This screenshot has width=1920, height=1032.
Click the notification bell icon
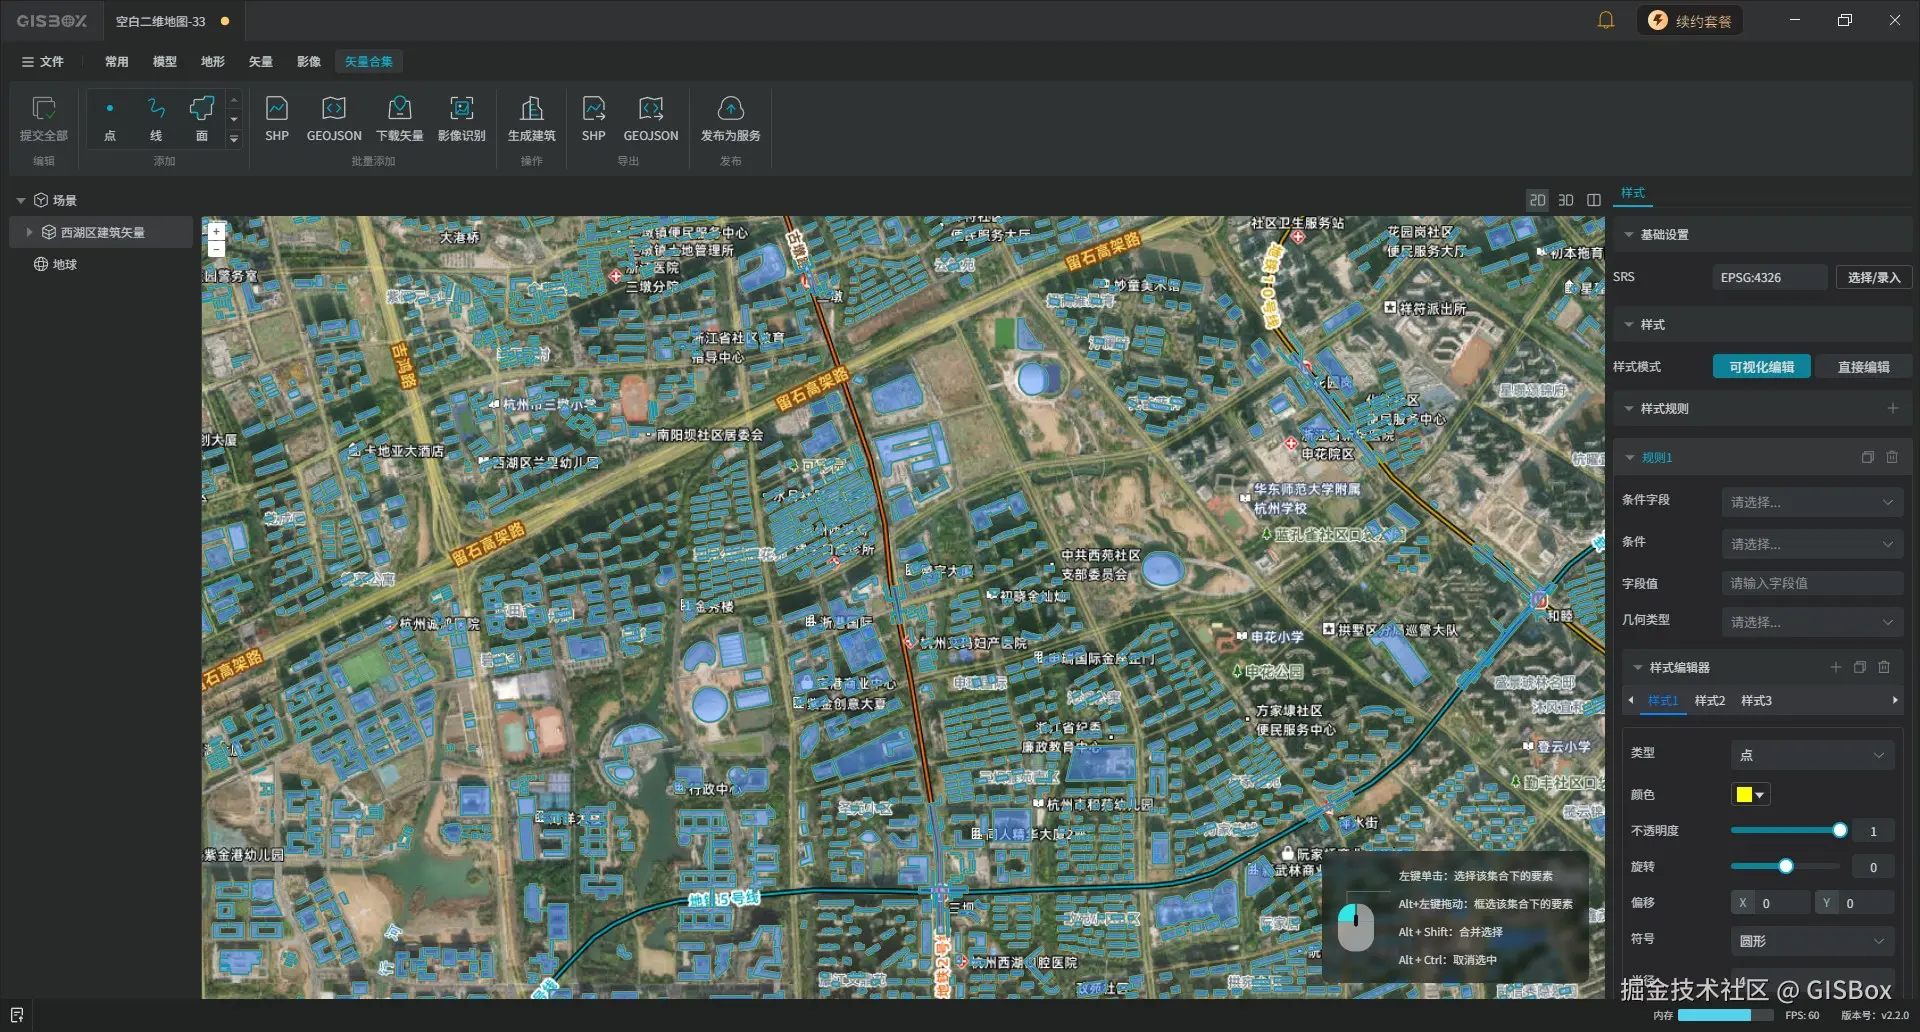pos(1606,21)
